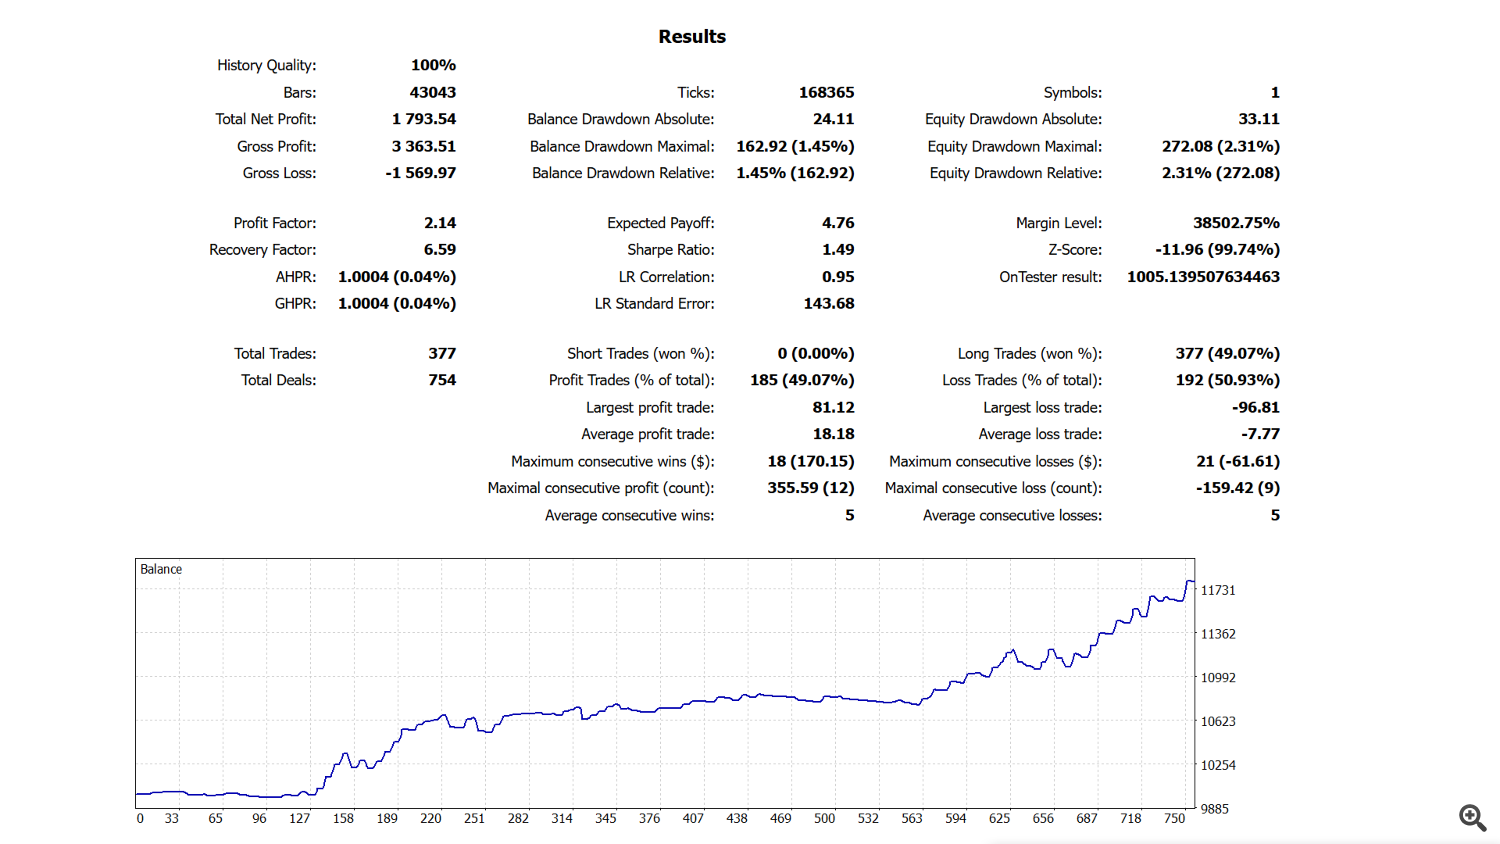Select the Largest loss trade value -96.81
Viewport: 1500px width, 844px height.
pos(1255,408)
